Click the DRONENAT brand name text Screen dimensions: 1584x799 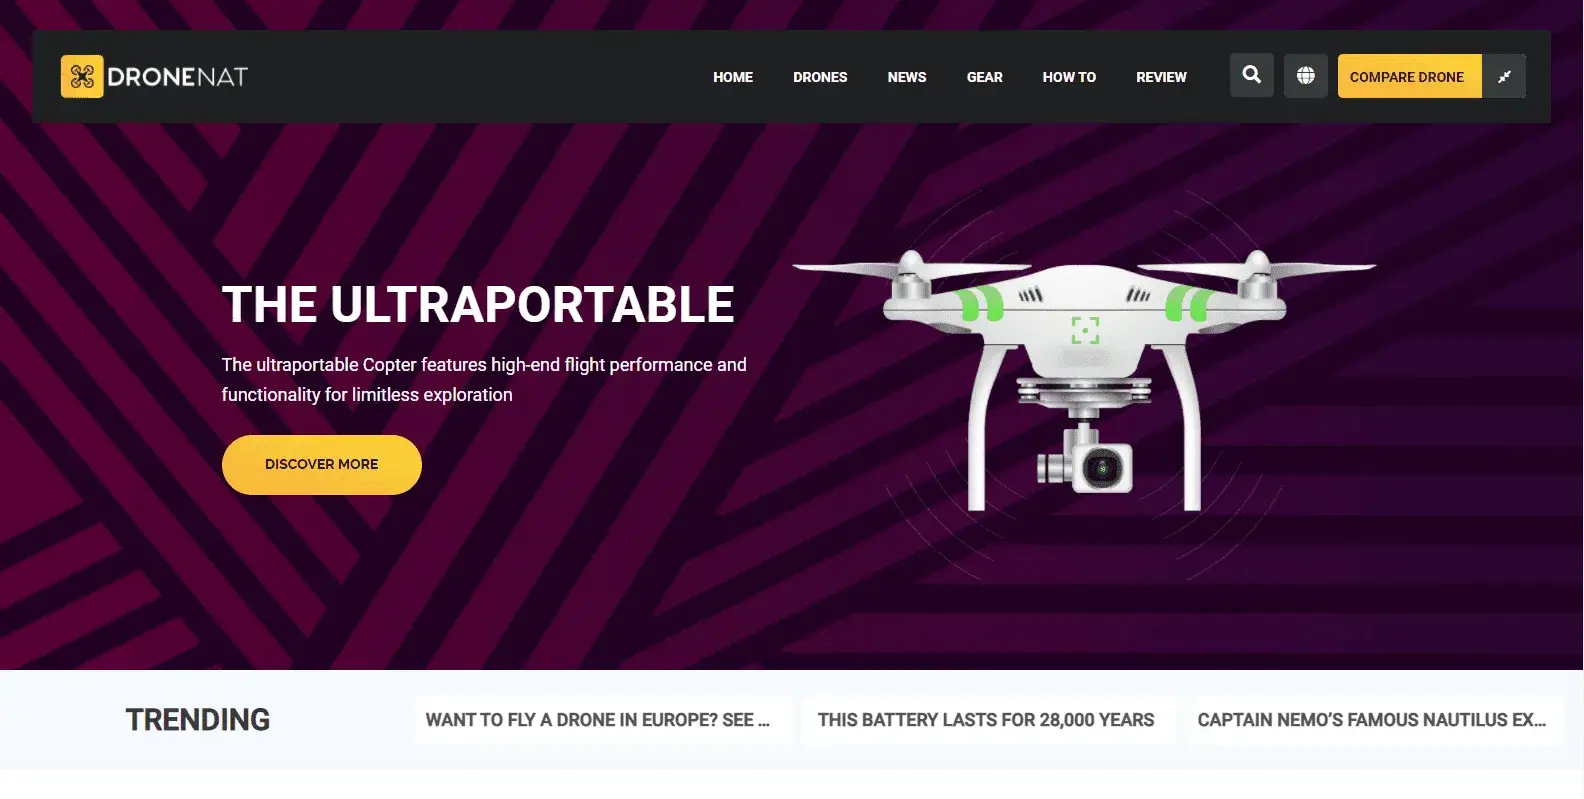177,77
